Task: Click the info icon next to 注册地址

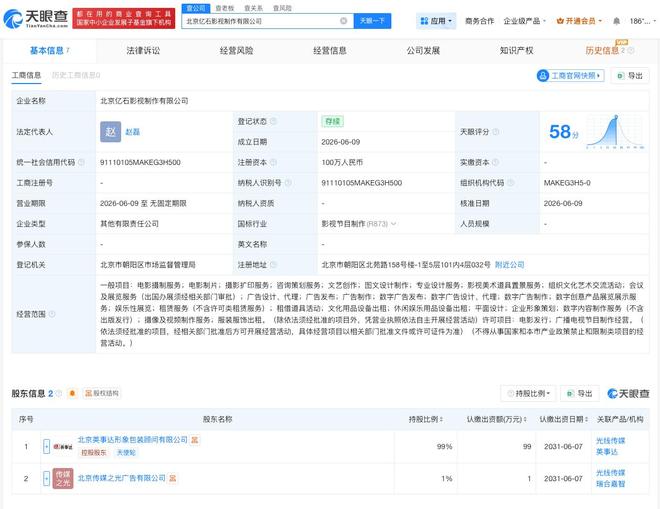Action: [x=273, y=265]
